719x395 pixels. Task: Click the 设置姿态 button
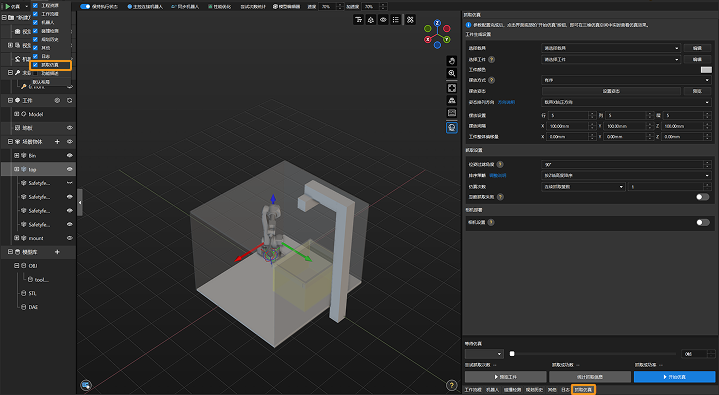tap(611, 91)
